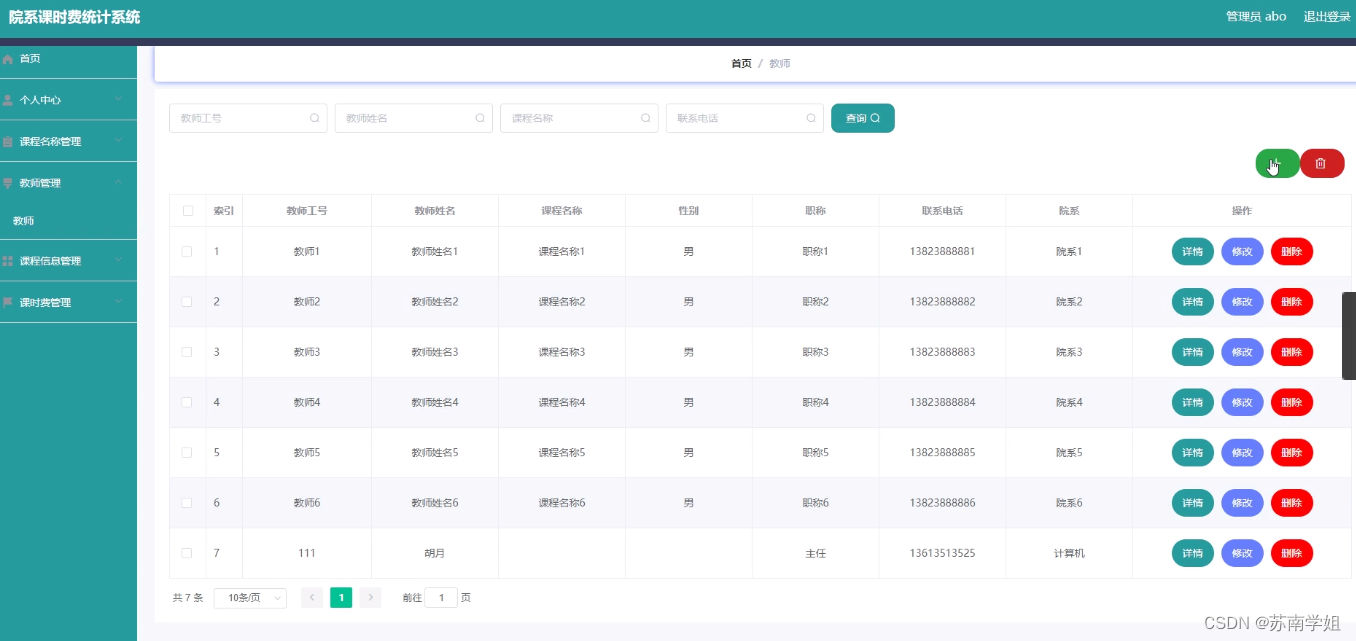Viewport: 1356px width, 641px height.
Task: Click the search magnifier inside 联系电话 field
Action: pos(810,117)
